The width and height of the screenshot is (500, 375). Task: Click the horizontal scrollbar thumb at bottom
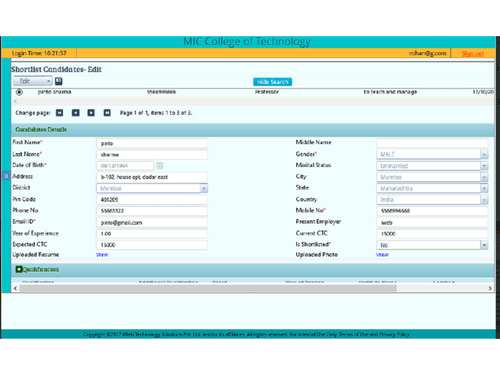tap(208, 288)
